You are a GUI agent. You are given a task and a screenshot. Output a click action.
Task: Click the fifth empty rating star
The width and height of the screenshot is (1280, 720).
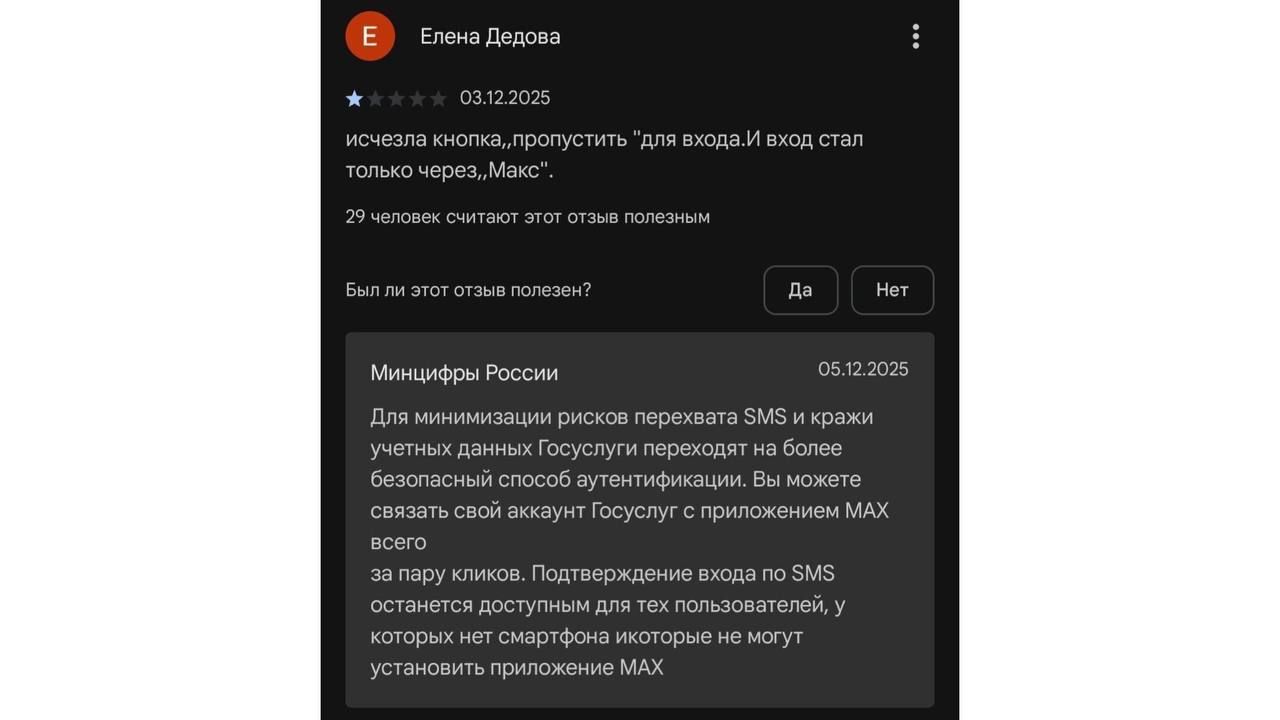438,98
